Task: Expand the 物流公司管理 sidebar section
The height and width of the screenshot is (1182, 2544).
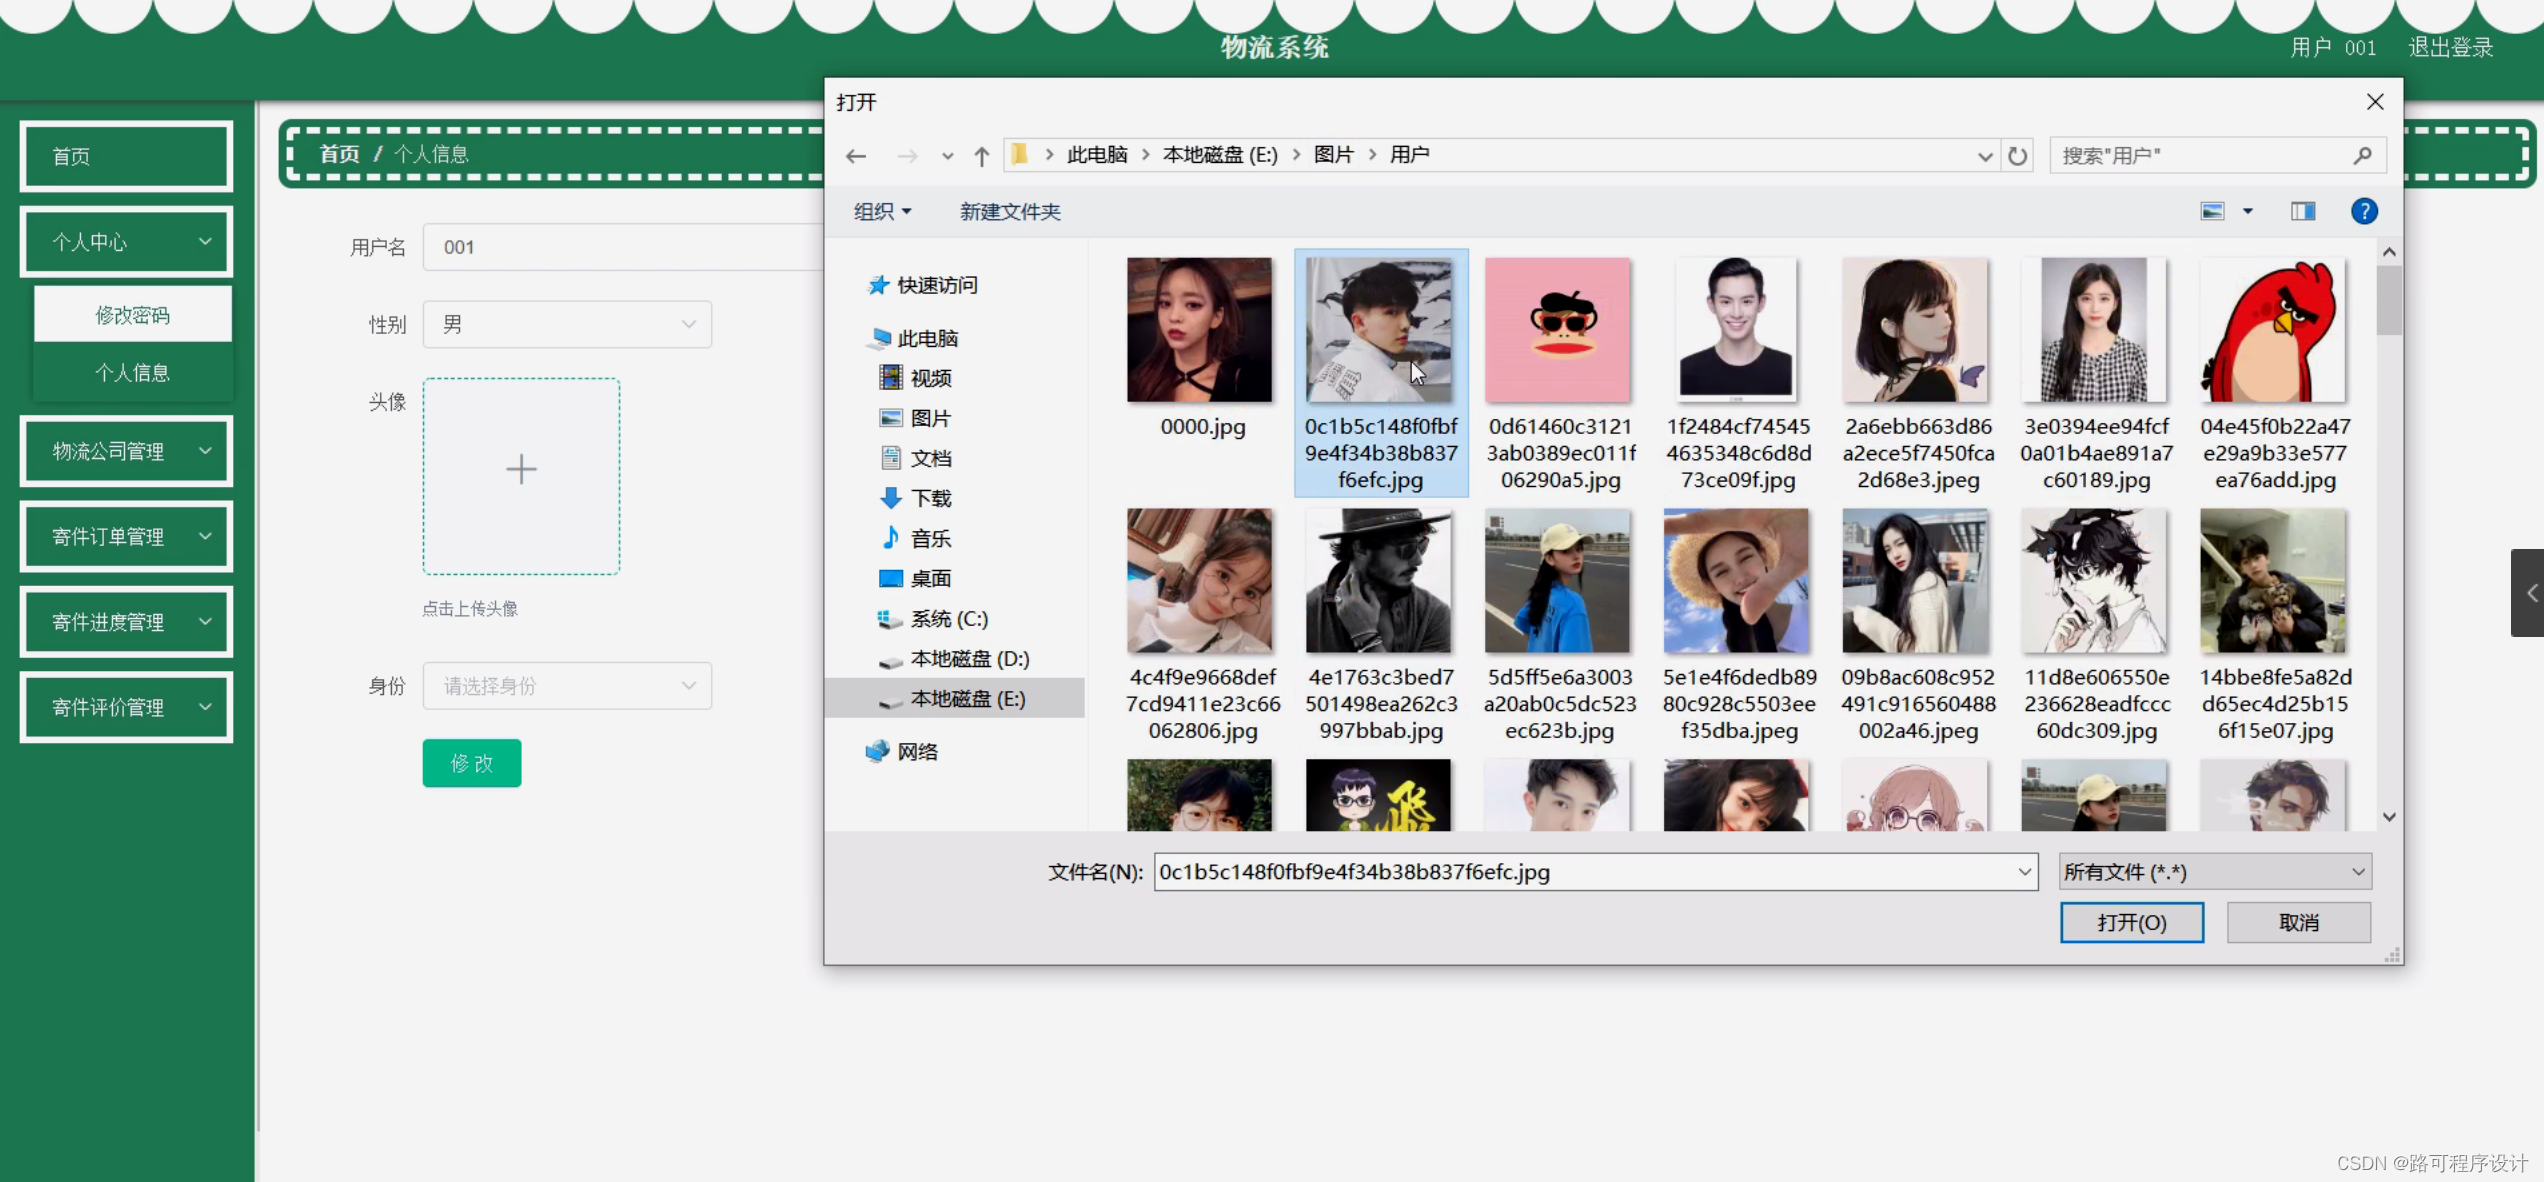Action: 127,451
